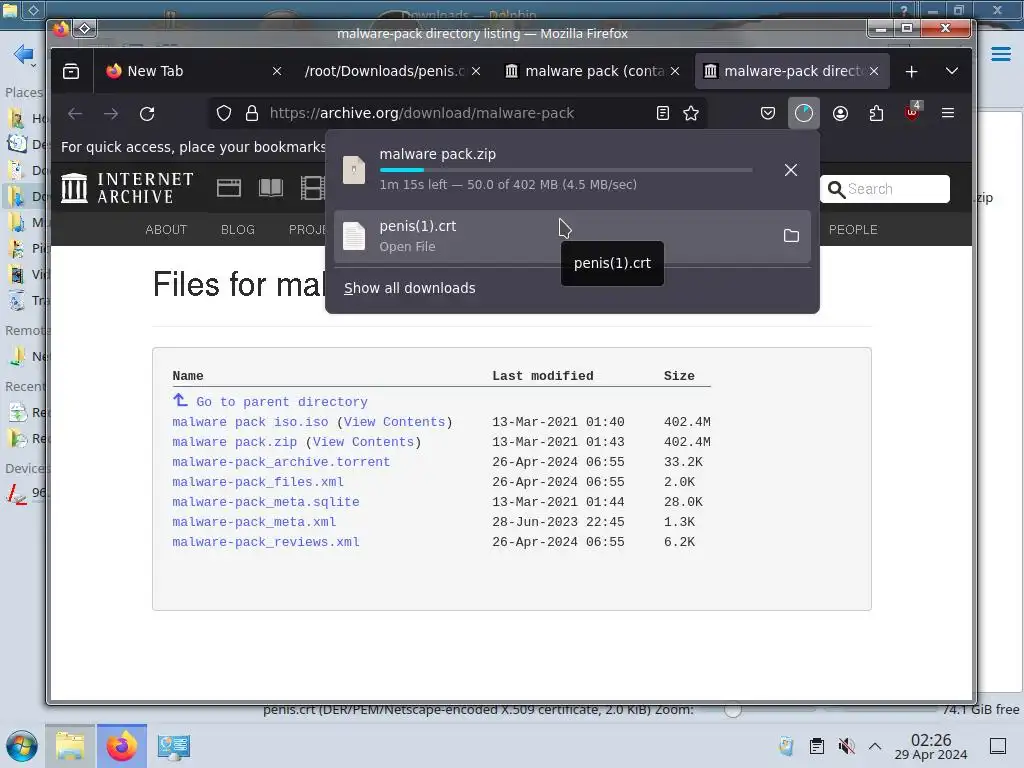Viewport: 1024px width, 768px height.
Task: Go to parent directory link
Action: tap(281, 402)
